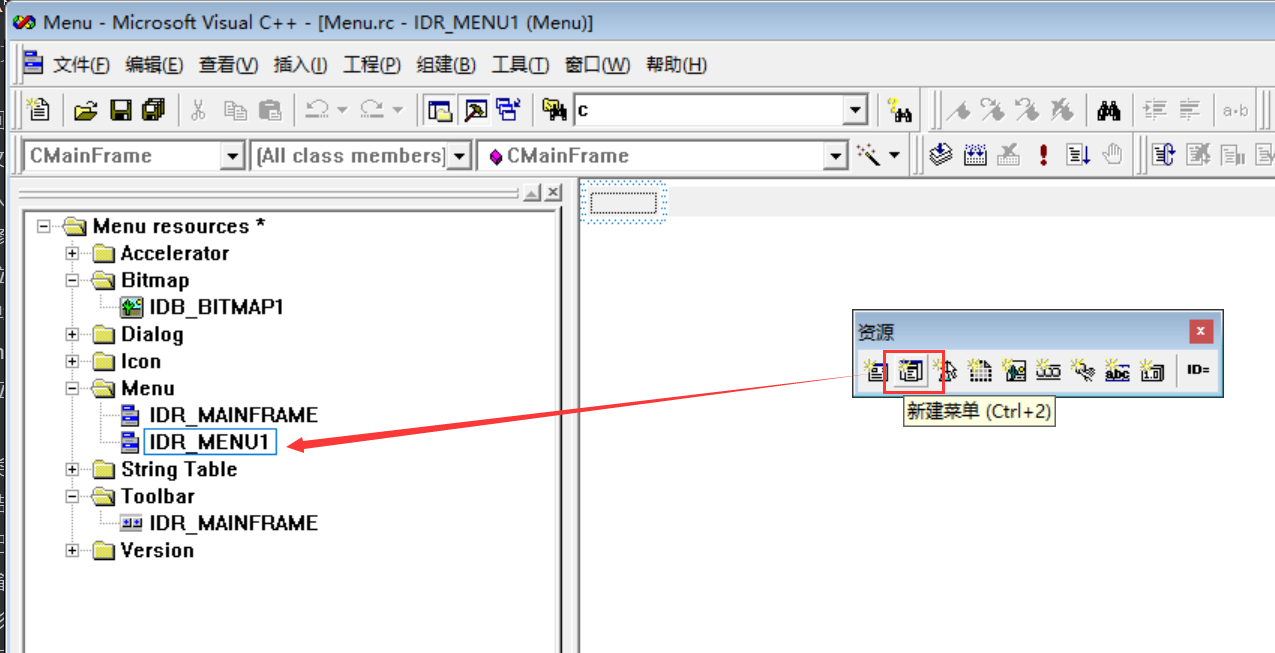The height and width of the screenshot is (653, 1275).
Task: Click New Toolbar icon in 资源 toolbar
Action: (x=1048, y=371)
